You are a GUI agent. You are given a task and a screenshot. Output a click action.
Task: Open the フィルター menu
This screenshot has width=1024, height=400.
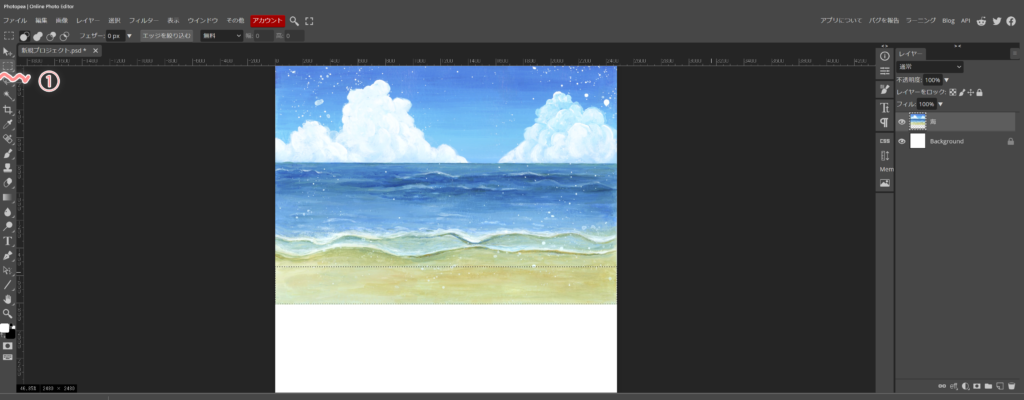pyautogui.click(x=143, y=20)
